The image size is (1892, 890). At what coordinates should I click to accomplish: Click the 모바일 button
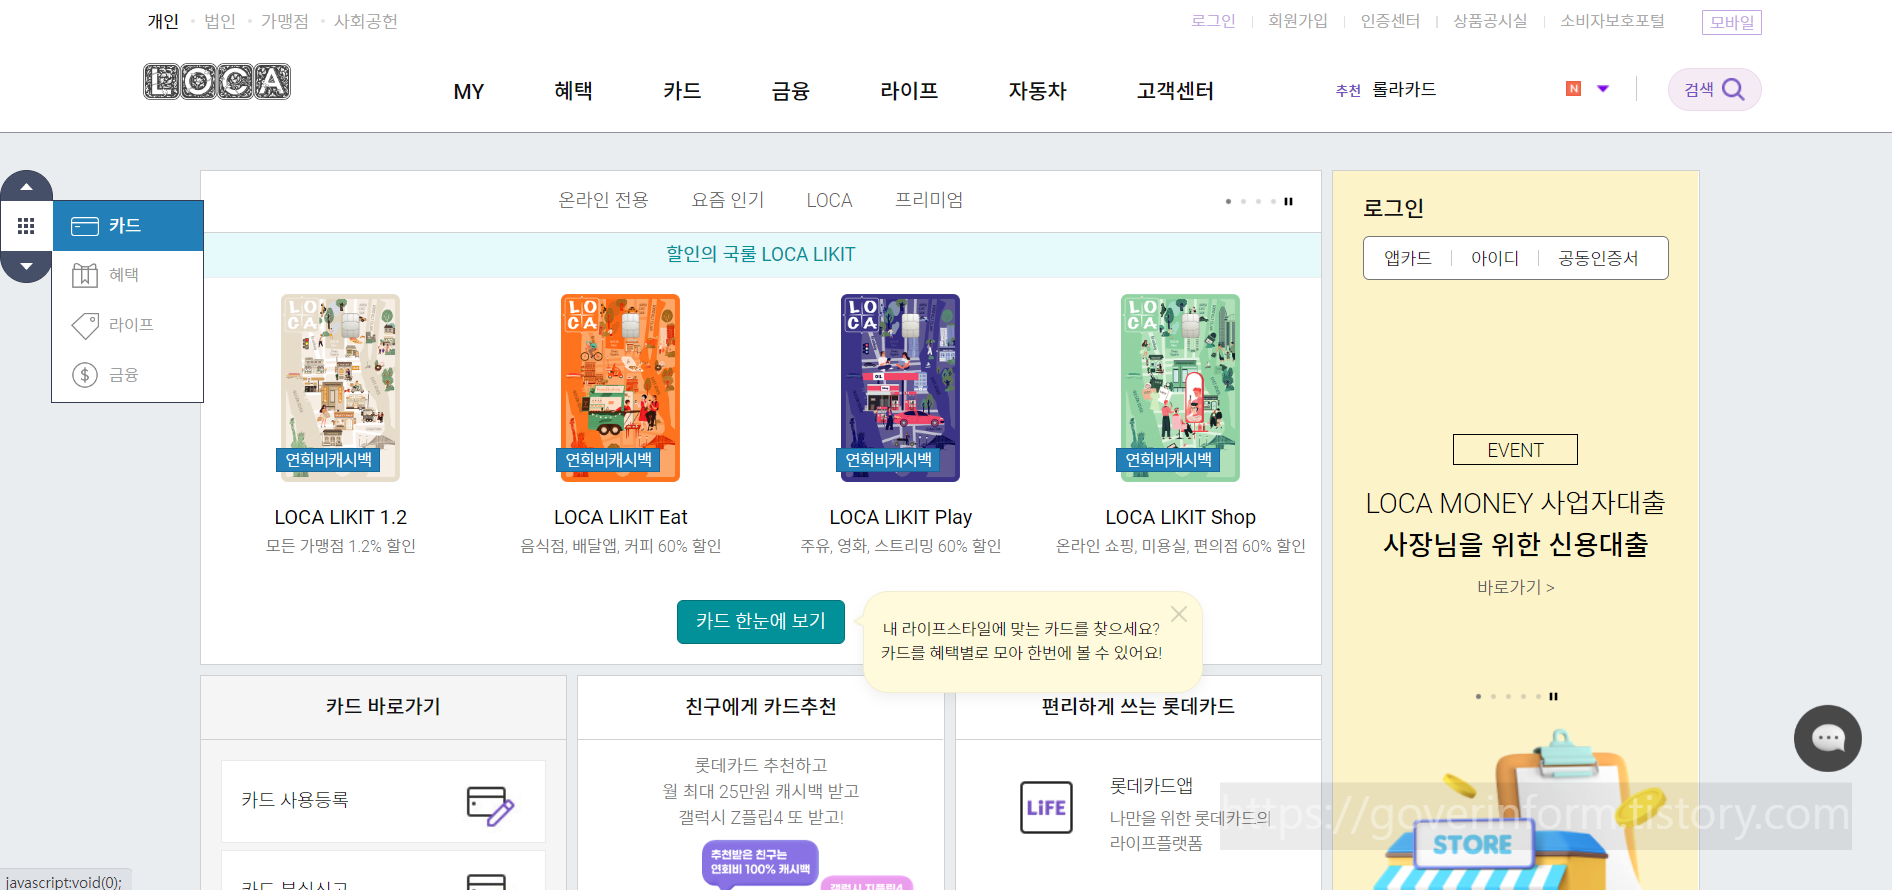click(1732, 22)
